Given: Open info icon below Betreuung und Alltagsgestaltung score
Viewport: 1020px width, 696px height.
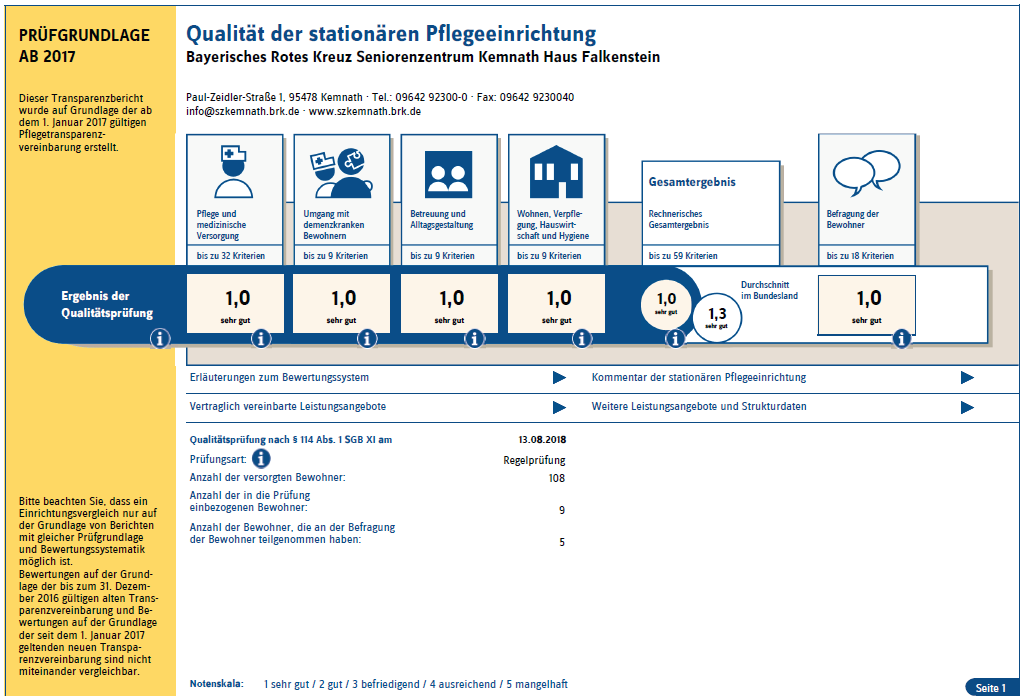Looking at the screenshot, I should click(x=475, y=338).
